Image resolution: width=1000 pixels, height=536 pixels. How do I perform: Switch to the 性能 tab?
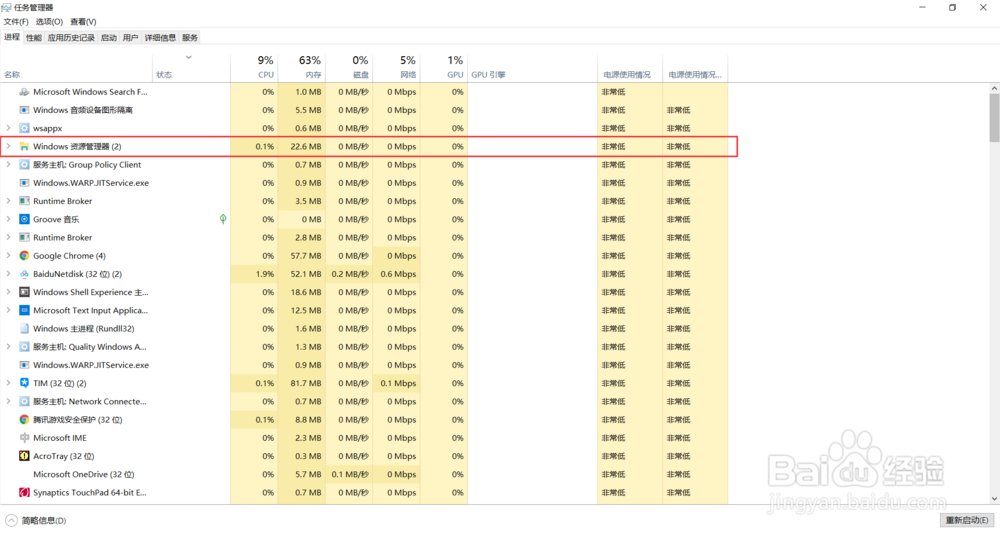coord(34,38)
